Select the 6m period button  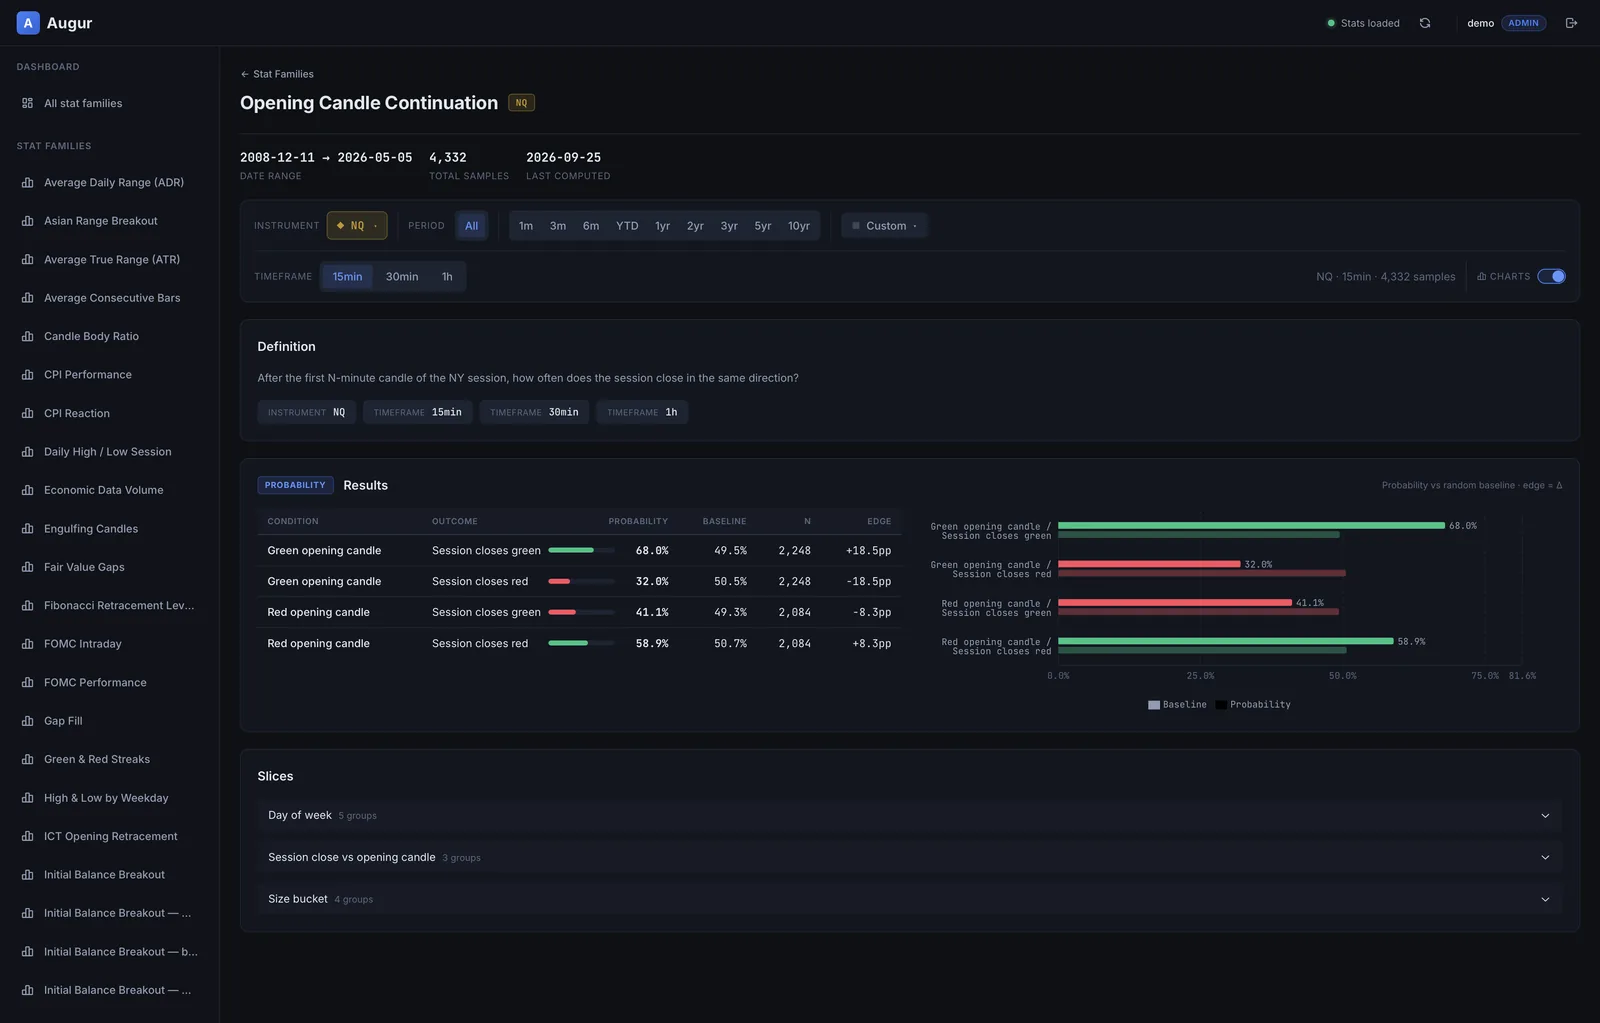coord(591,226)
